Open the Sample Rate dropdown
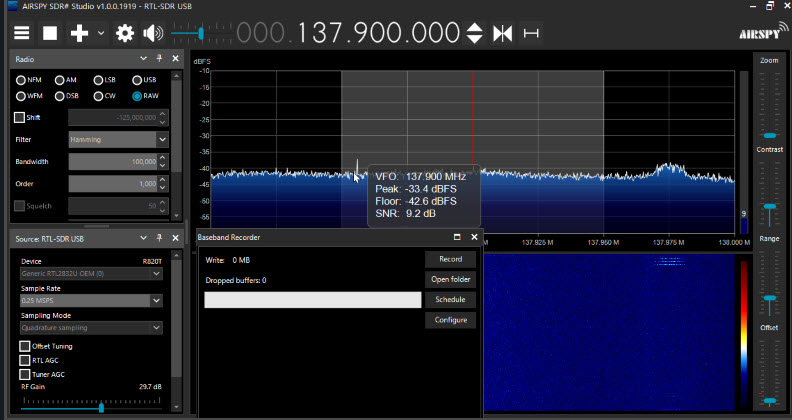Screen dimensions: 792x420 157,300
